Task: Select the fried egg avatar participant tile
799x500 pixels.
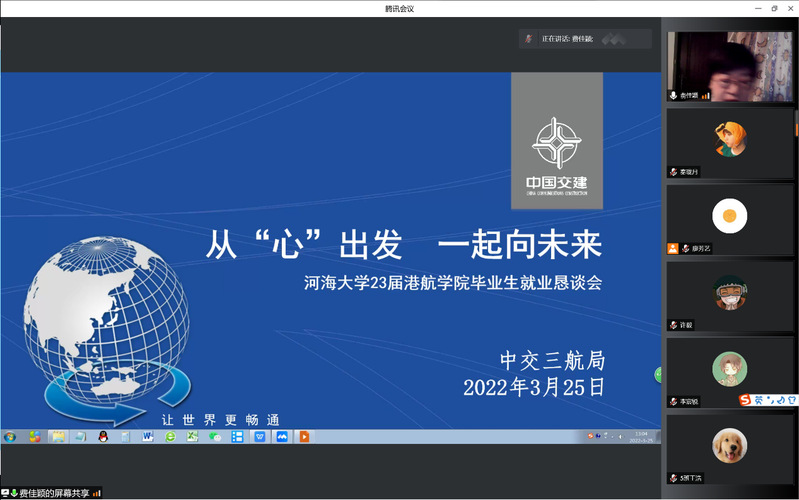Action: [x=729, y=214]
